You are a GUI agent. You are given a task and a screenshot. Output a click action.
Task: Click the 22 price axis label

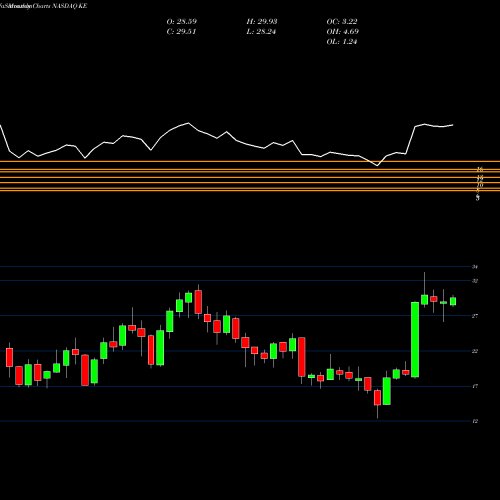(x=475, y=351)
